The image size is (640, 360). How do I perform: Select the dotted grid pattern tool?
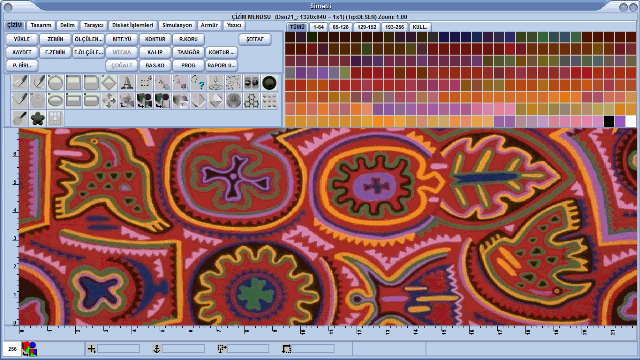[269, 100]
